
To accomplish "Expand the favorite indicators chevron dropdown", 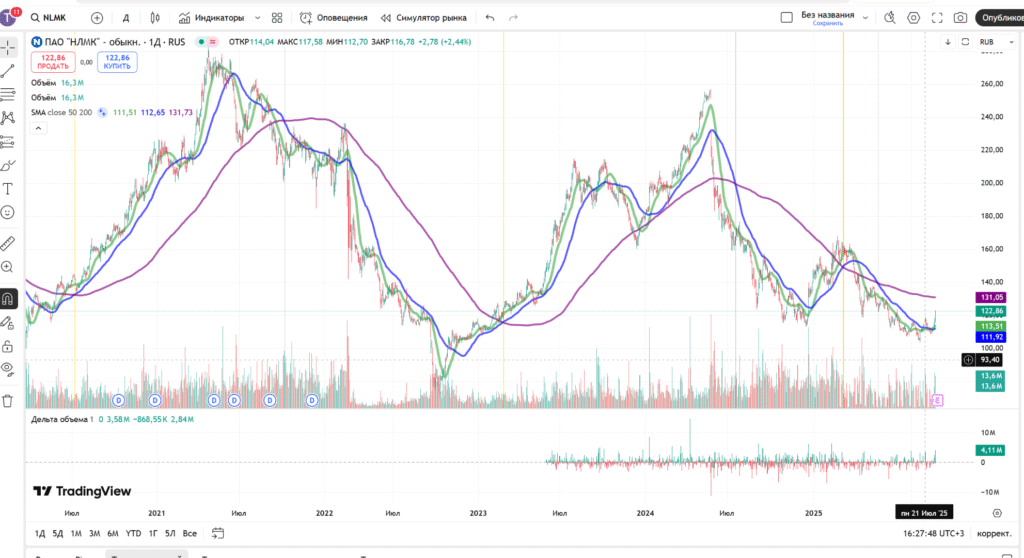I will point(257,18).
